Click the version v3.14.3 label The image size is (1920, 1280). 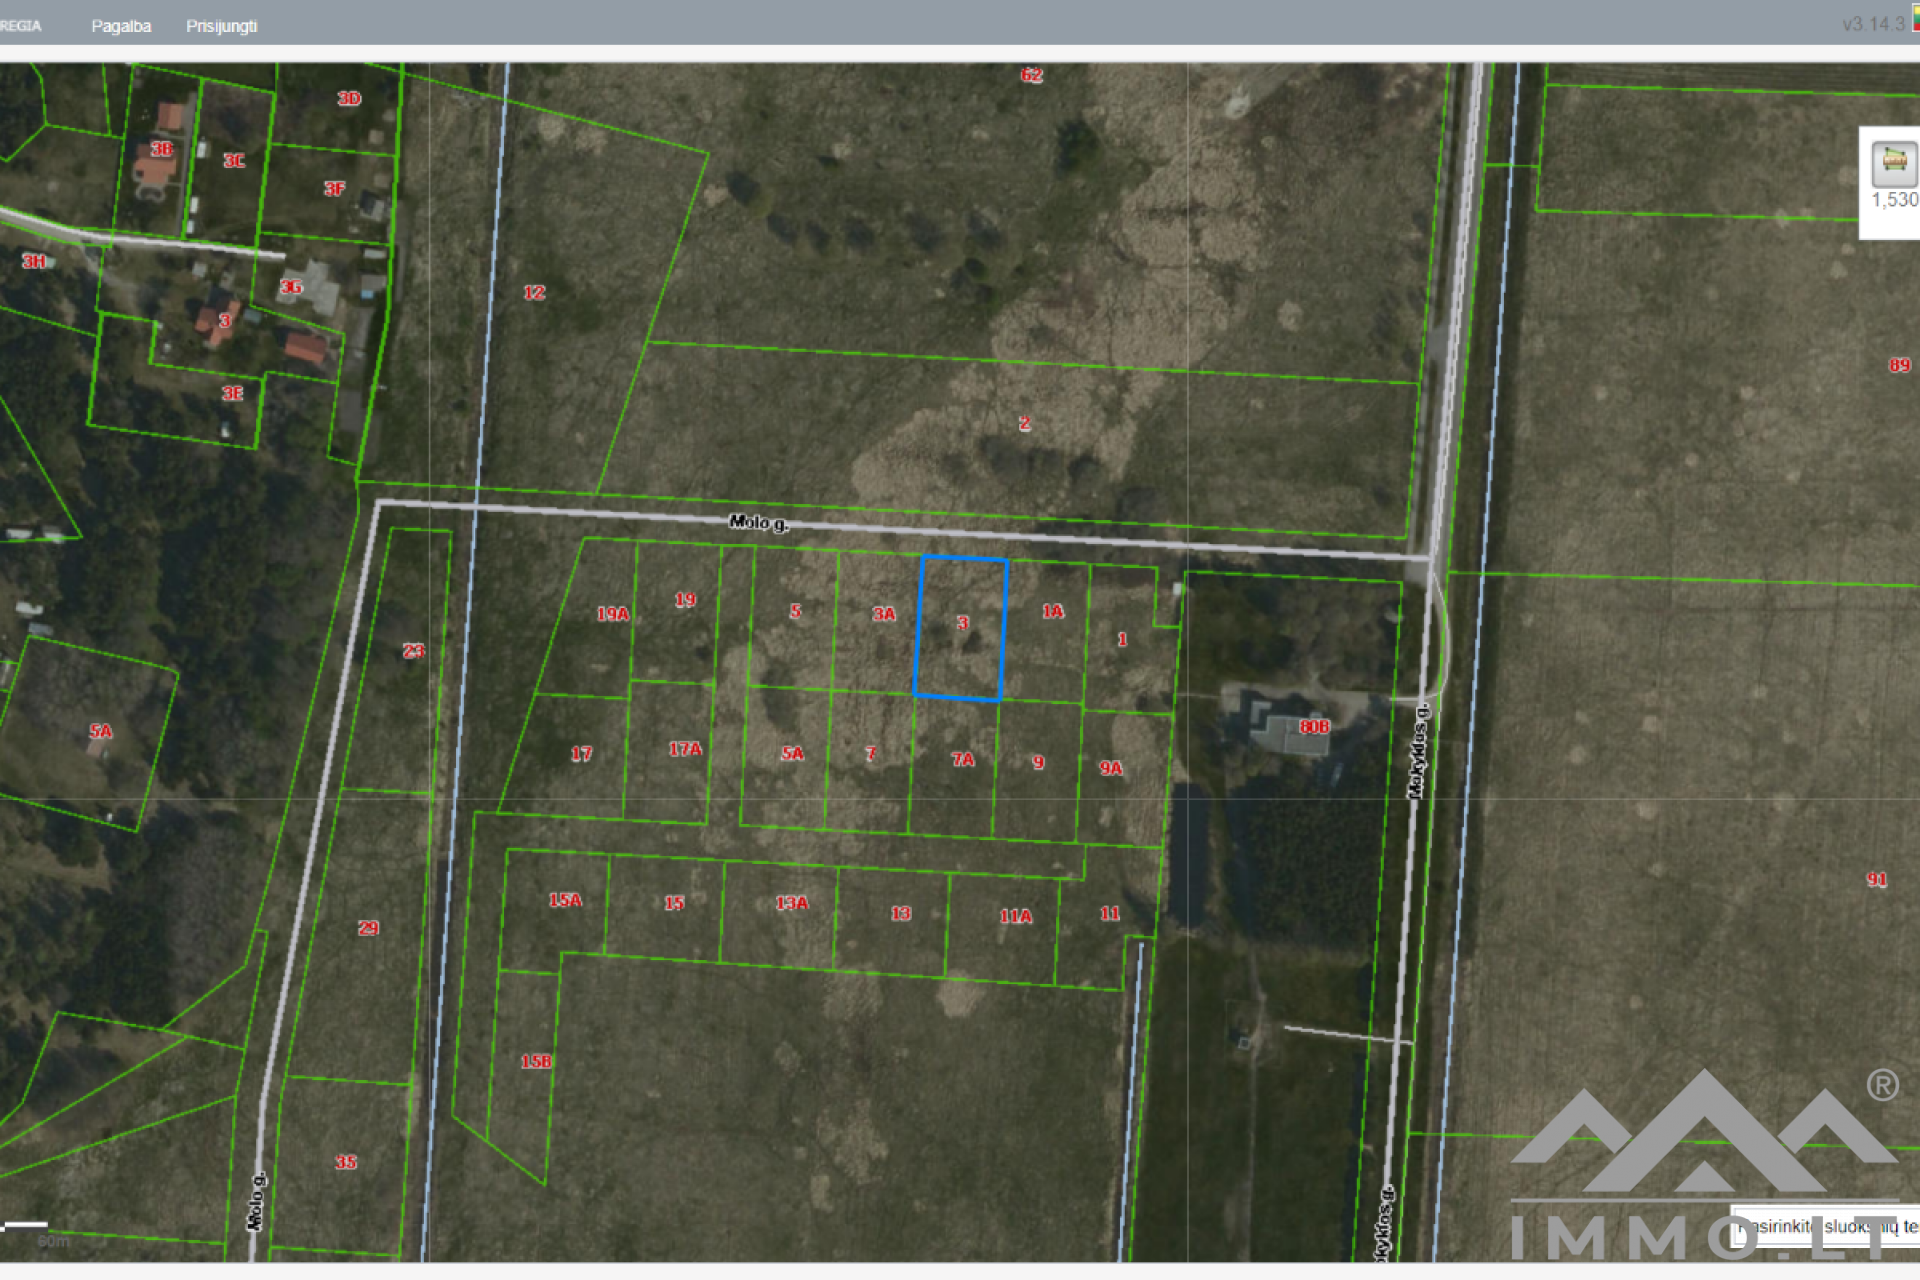point(1873,24)
